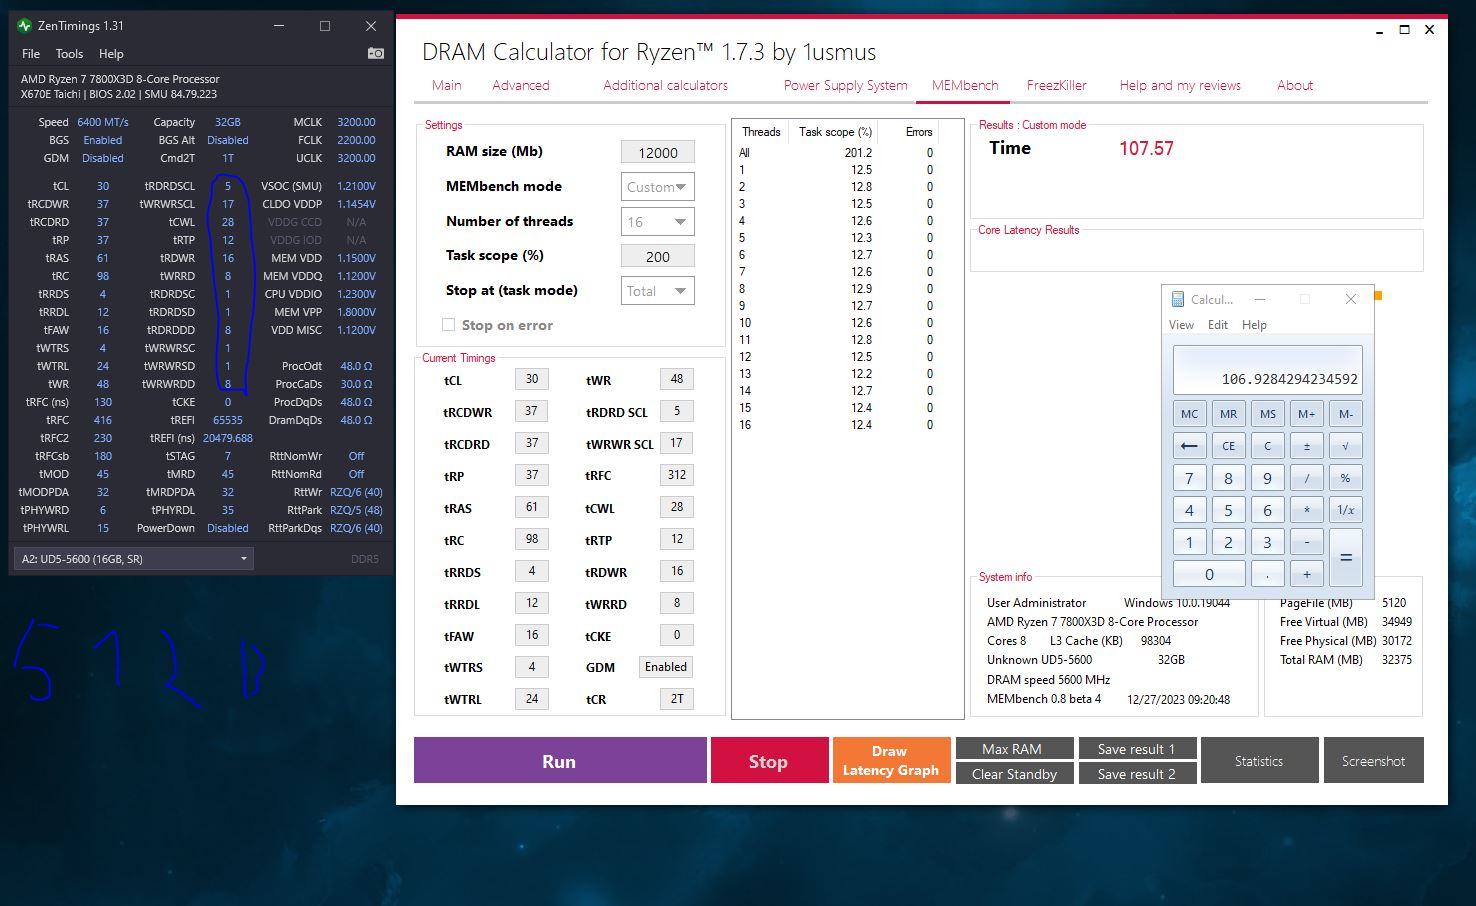1476x906 pixels.
Task: Click the Calculator MC memory clear key
Action: click(1189, 414)
